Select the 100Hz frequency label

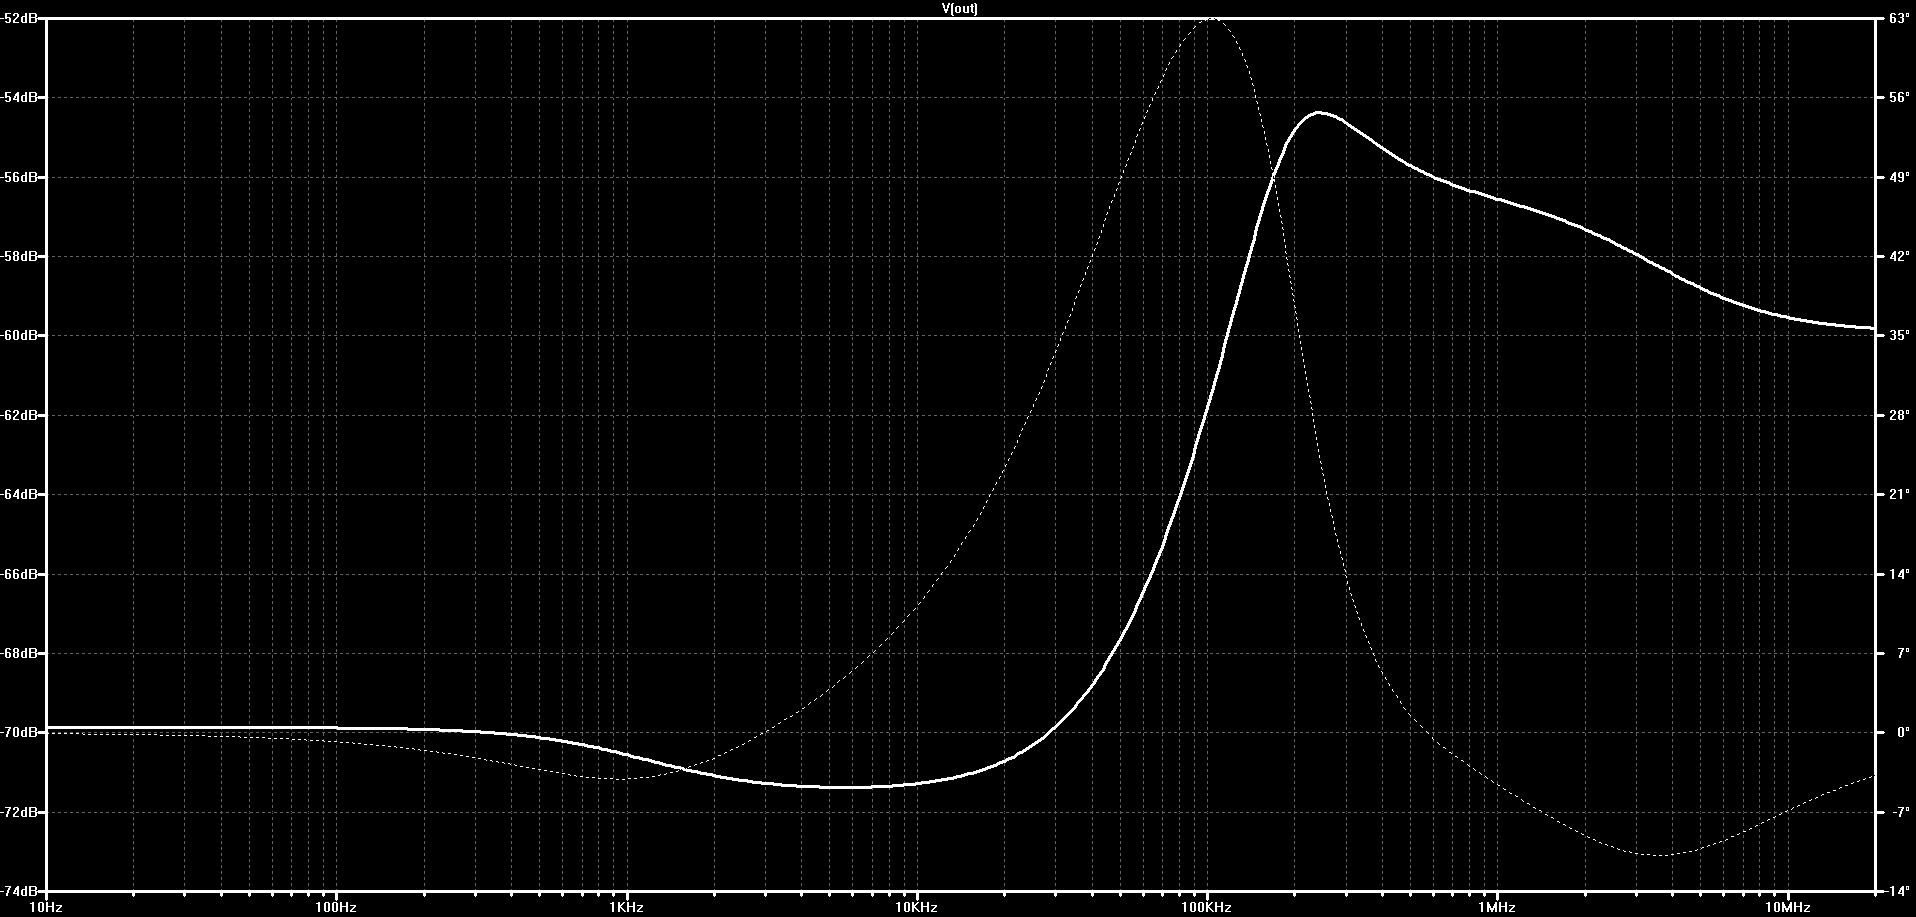[336, 907]
